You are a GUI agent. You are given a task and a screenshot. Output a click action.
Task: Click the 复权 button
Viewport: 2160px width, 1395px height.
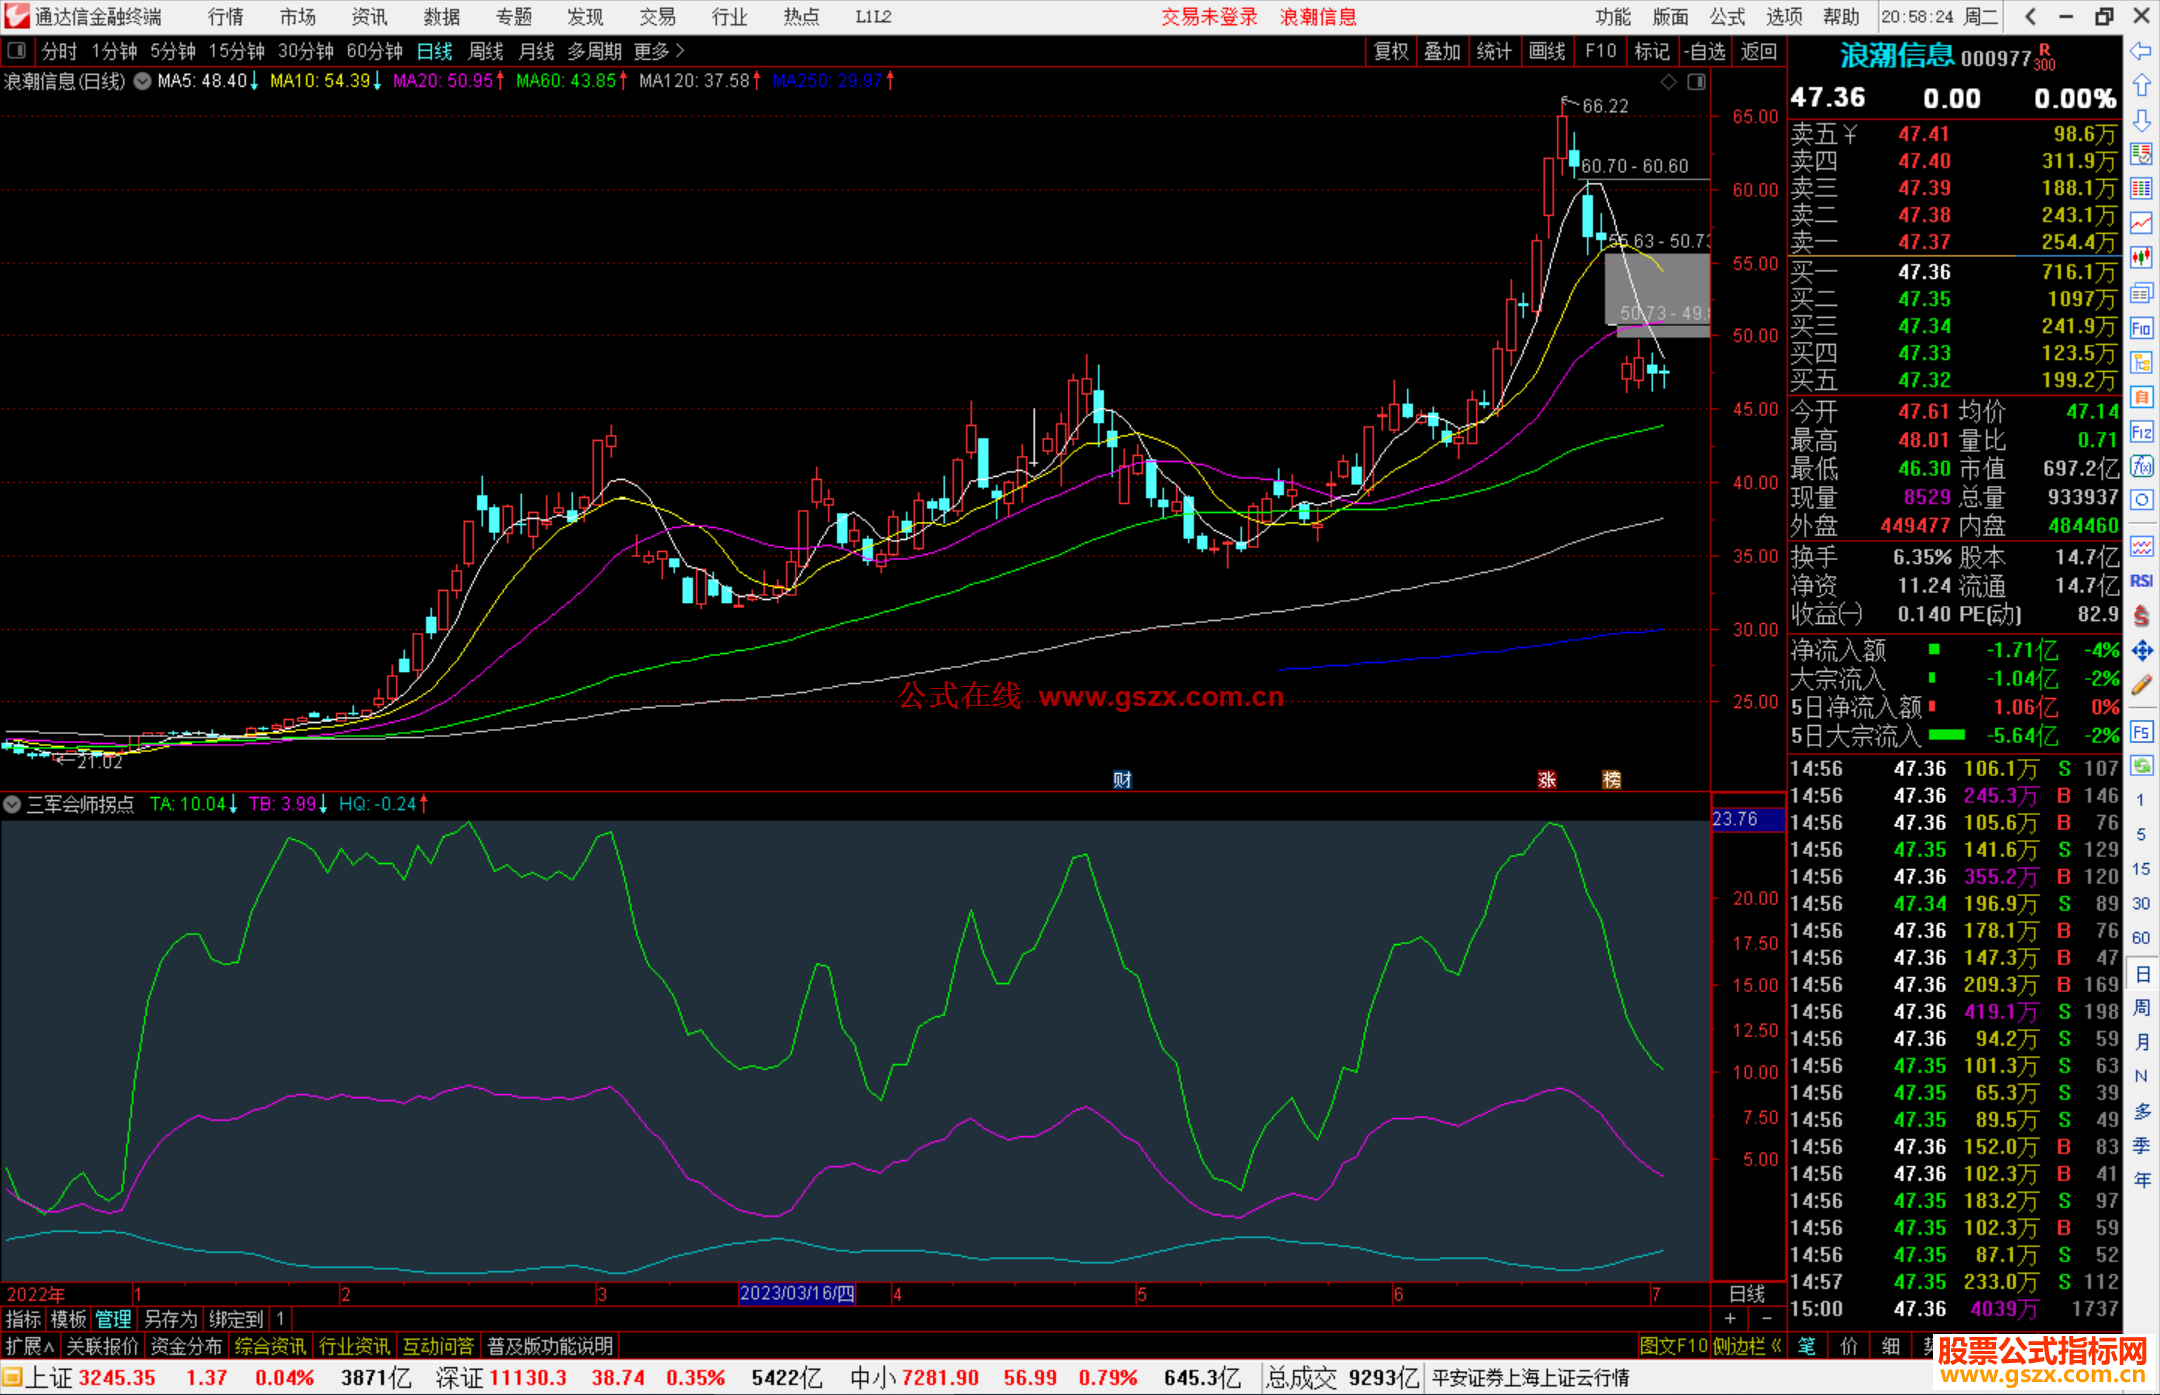[1390, 51]
